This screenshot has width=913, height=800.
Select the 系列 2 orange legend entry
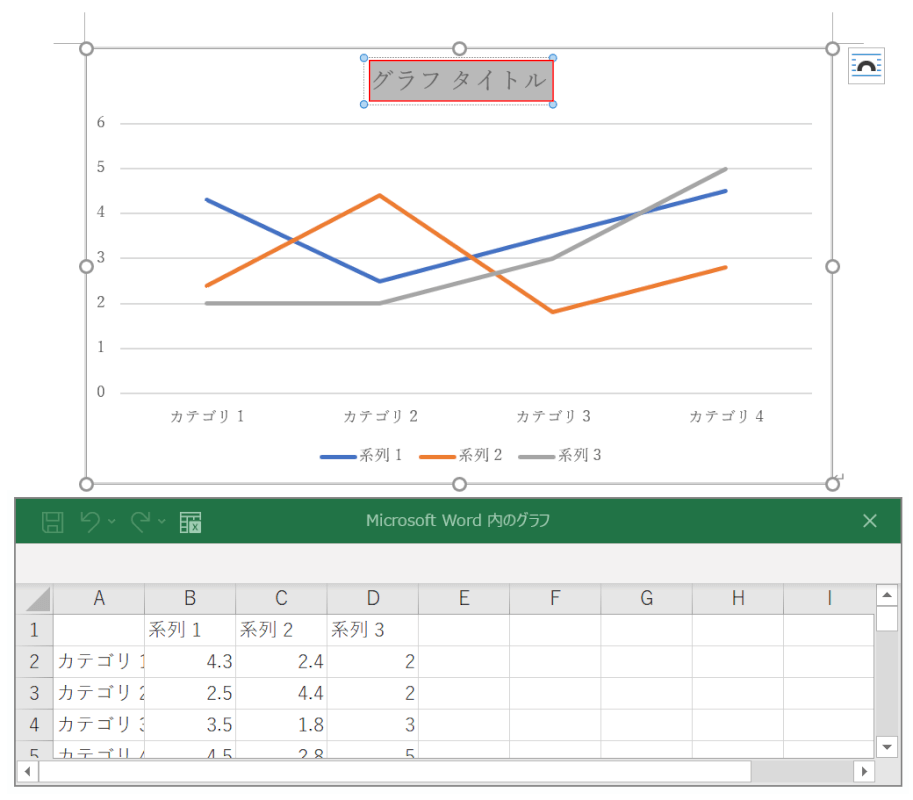461,456
